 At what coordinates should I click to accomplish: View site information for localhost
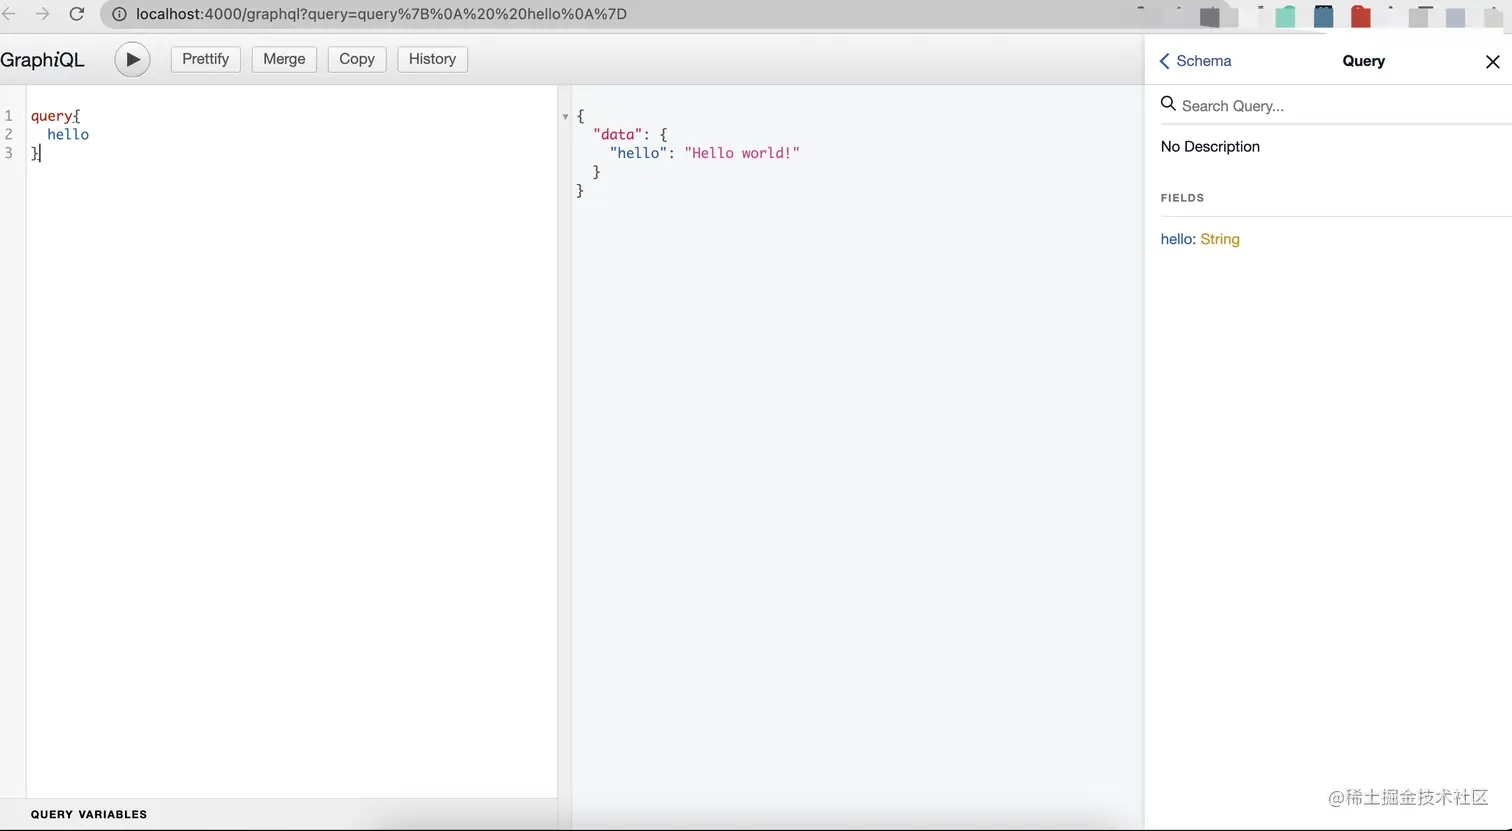tap(119, 14)
